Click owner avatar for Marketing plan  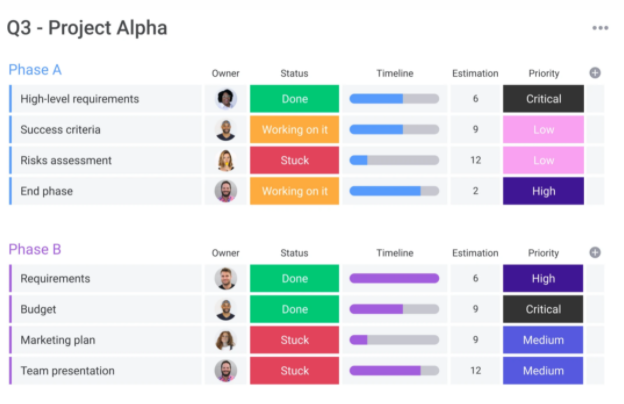226,340
